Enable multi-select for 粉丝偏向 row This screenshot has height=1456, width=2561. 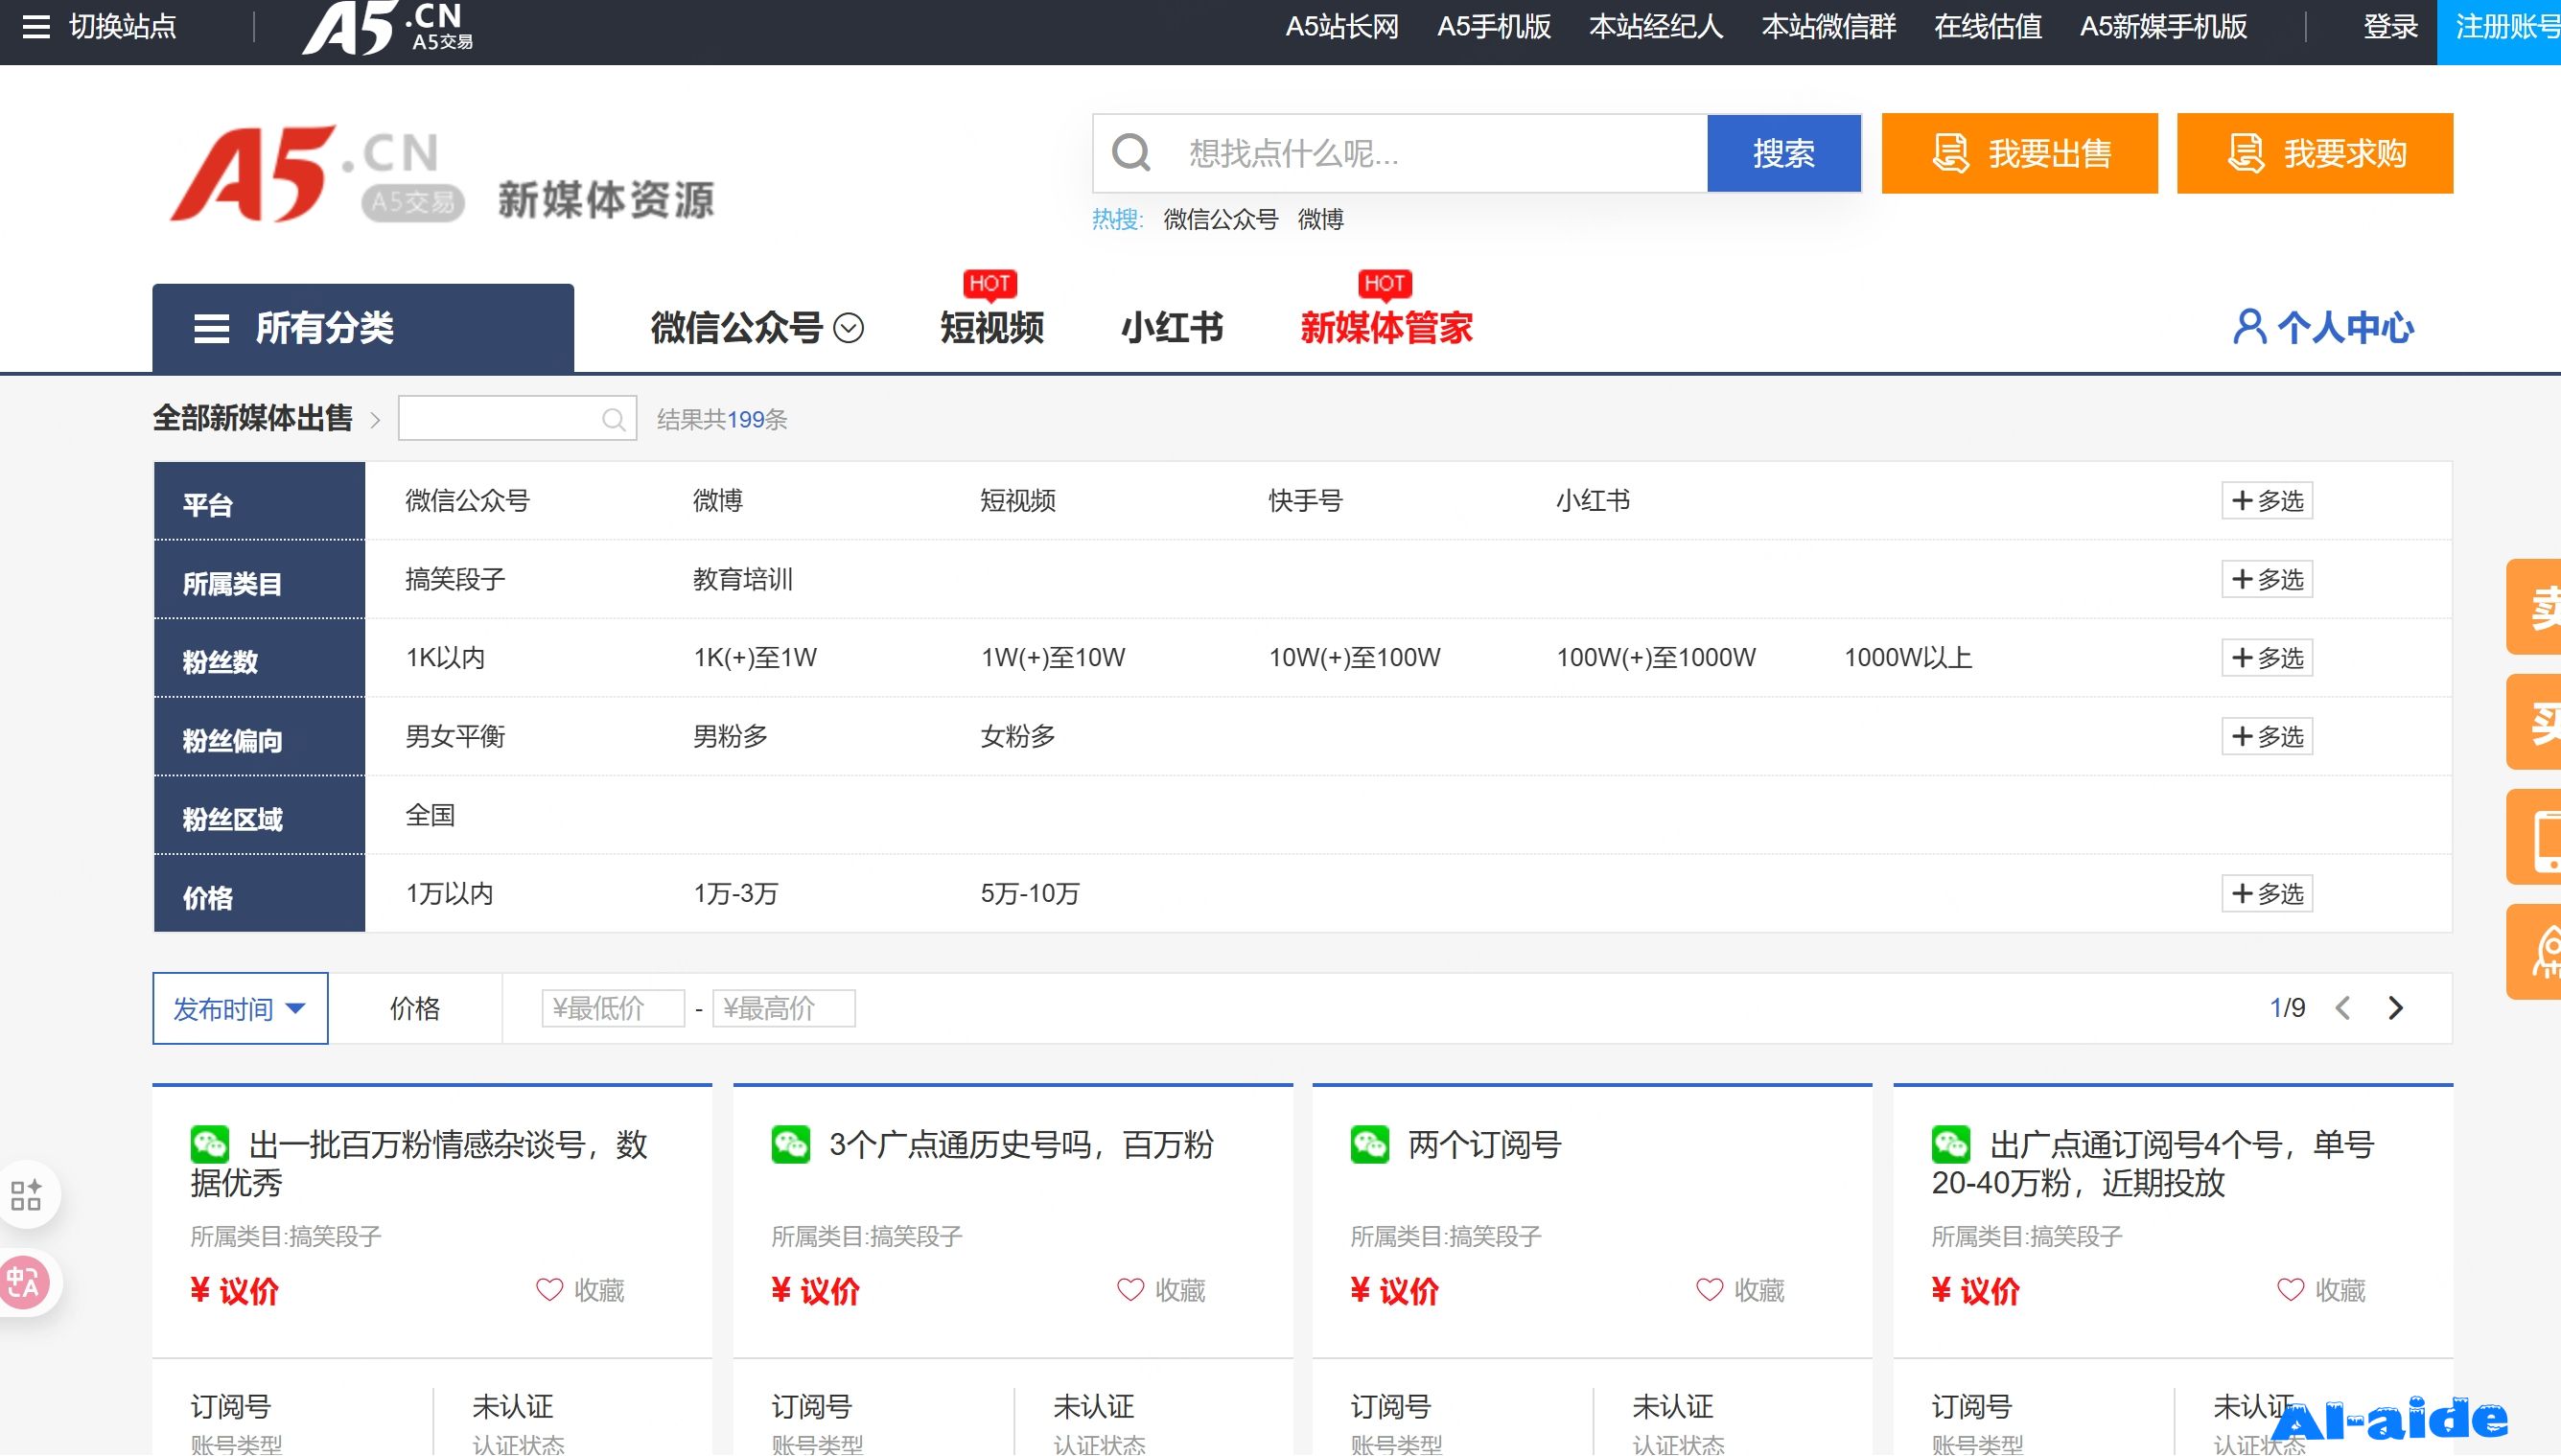(x=2267, y=737)
